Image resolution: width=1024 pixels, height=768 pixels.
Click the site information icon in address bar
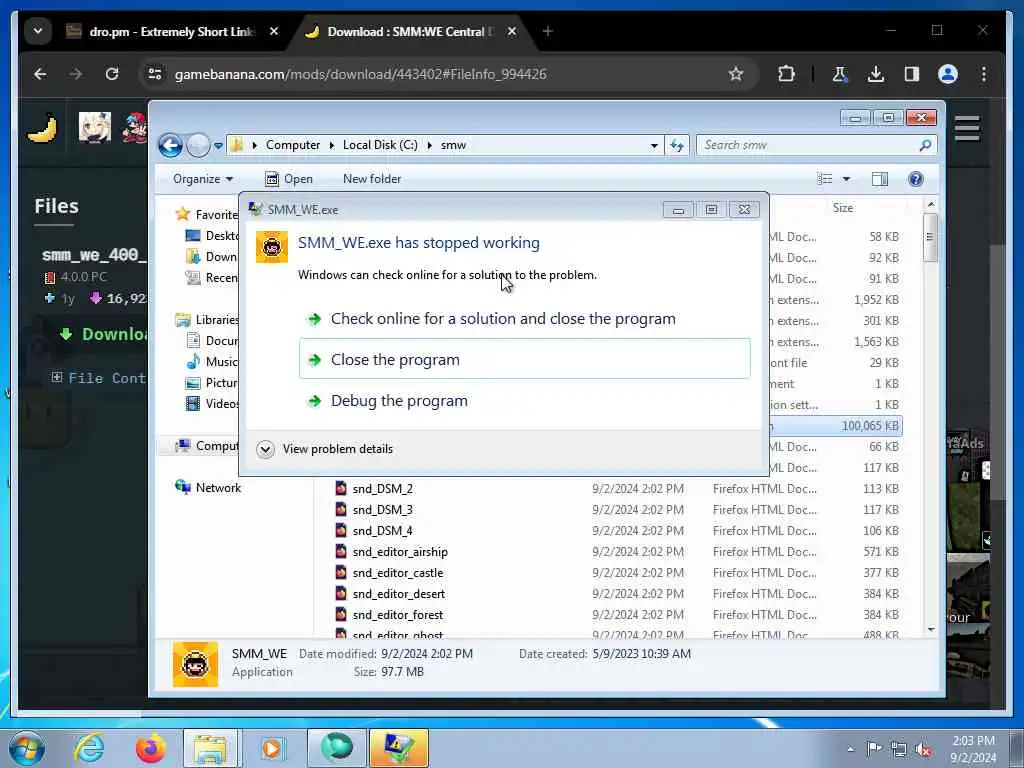click(x=155, y=74)
